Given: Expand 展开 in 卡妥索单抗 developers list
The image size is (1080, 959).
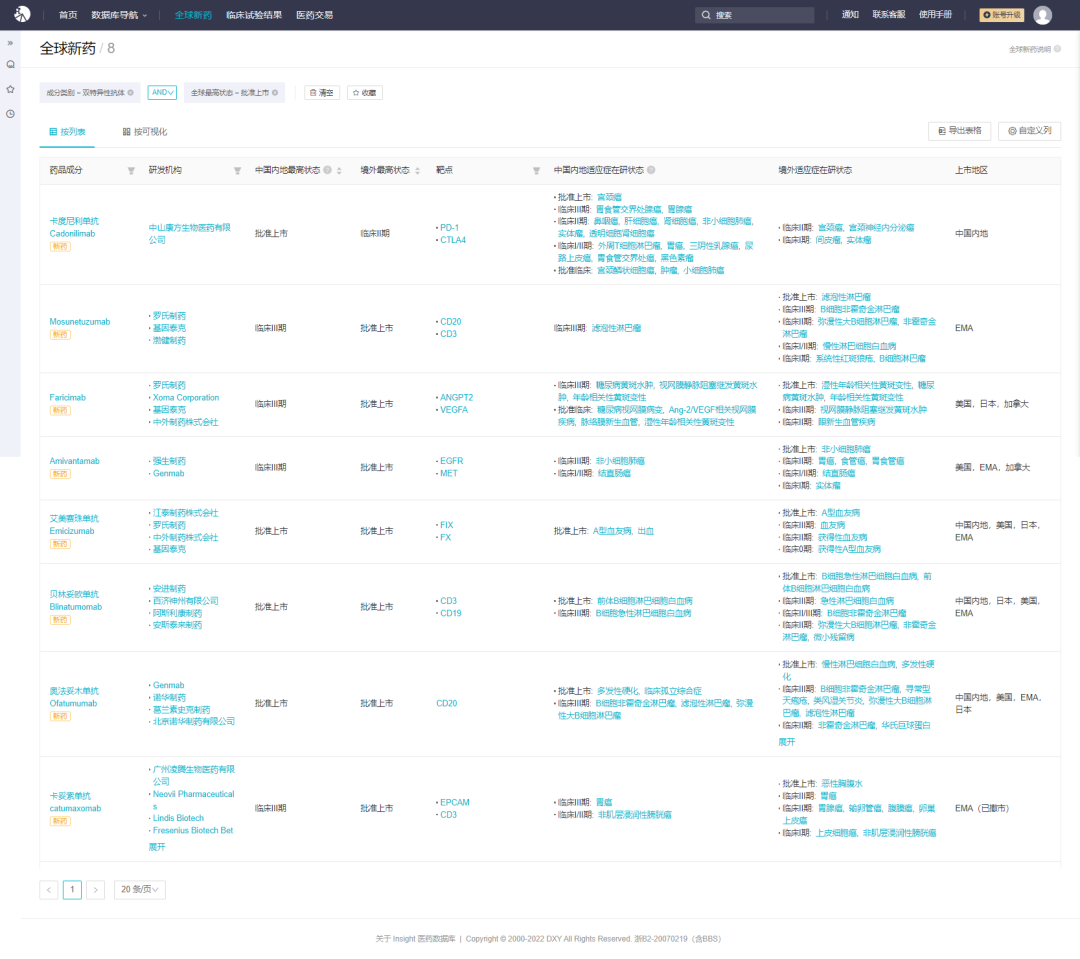Looking at the screenshot, I should pyautogui.click(x=157, y=847).
